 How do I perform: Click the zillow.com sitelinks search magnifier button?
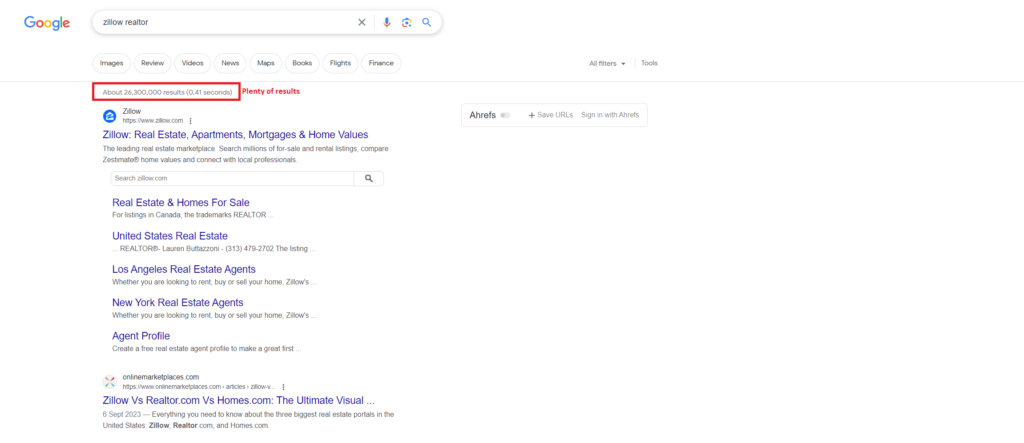368,178
